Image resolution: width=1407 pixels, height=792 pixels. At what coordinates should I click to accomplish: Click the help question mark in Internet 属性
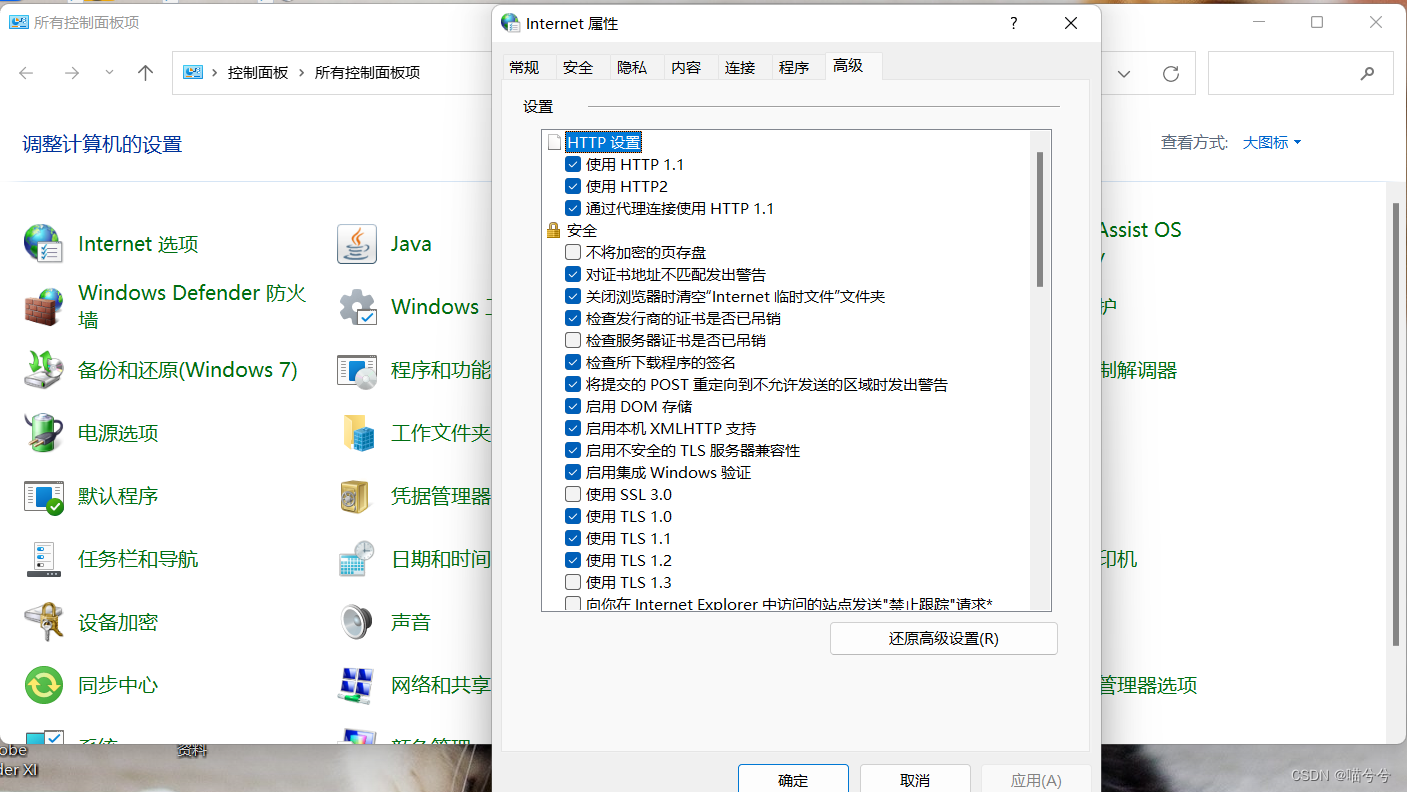pyautogui.click(x=1014, y=24)
